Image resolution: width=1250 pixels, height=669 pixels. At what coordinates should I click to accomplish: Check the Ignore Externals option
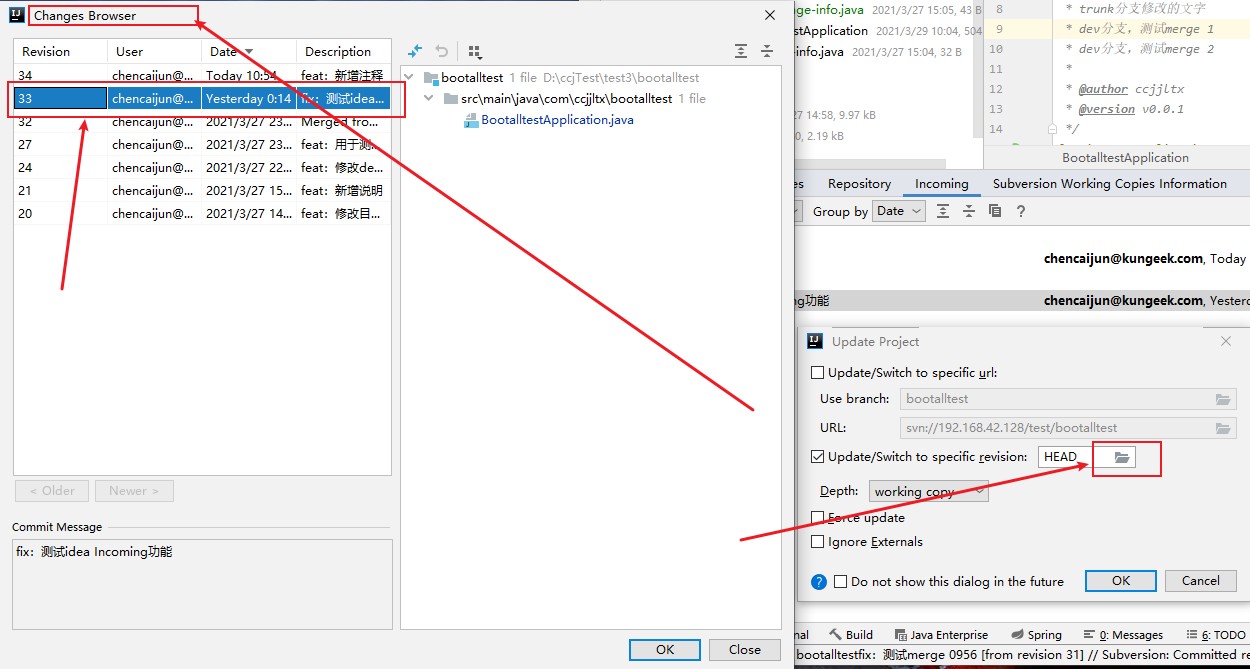818,542
